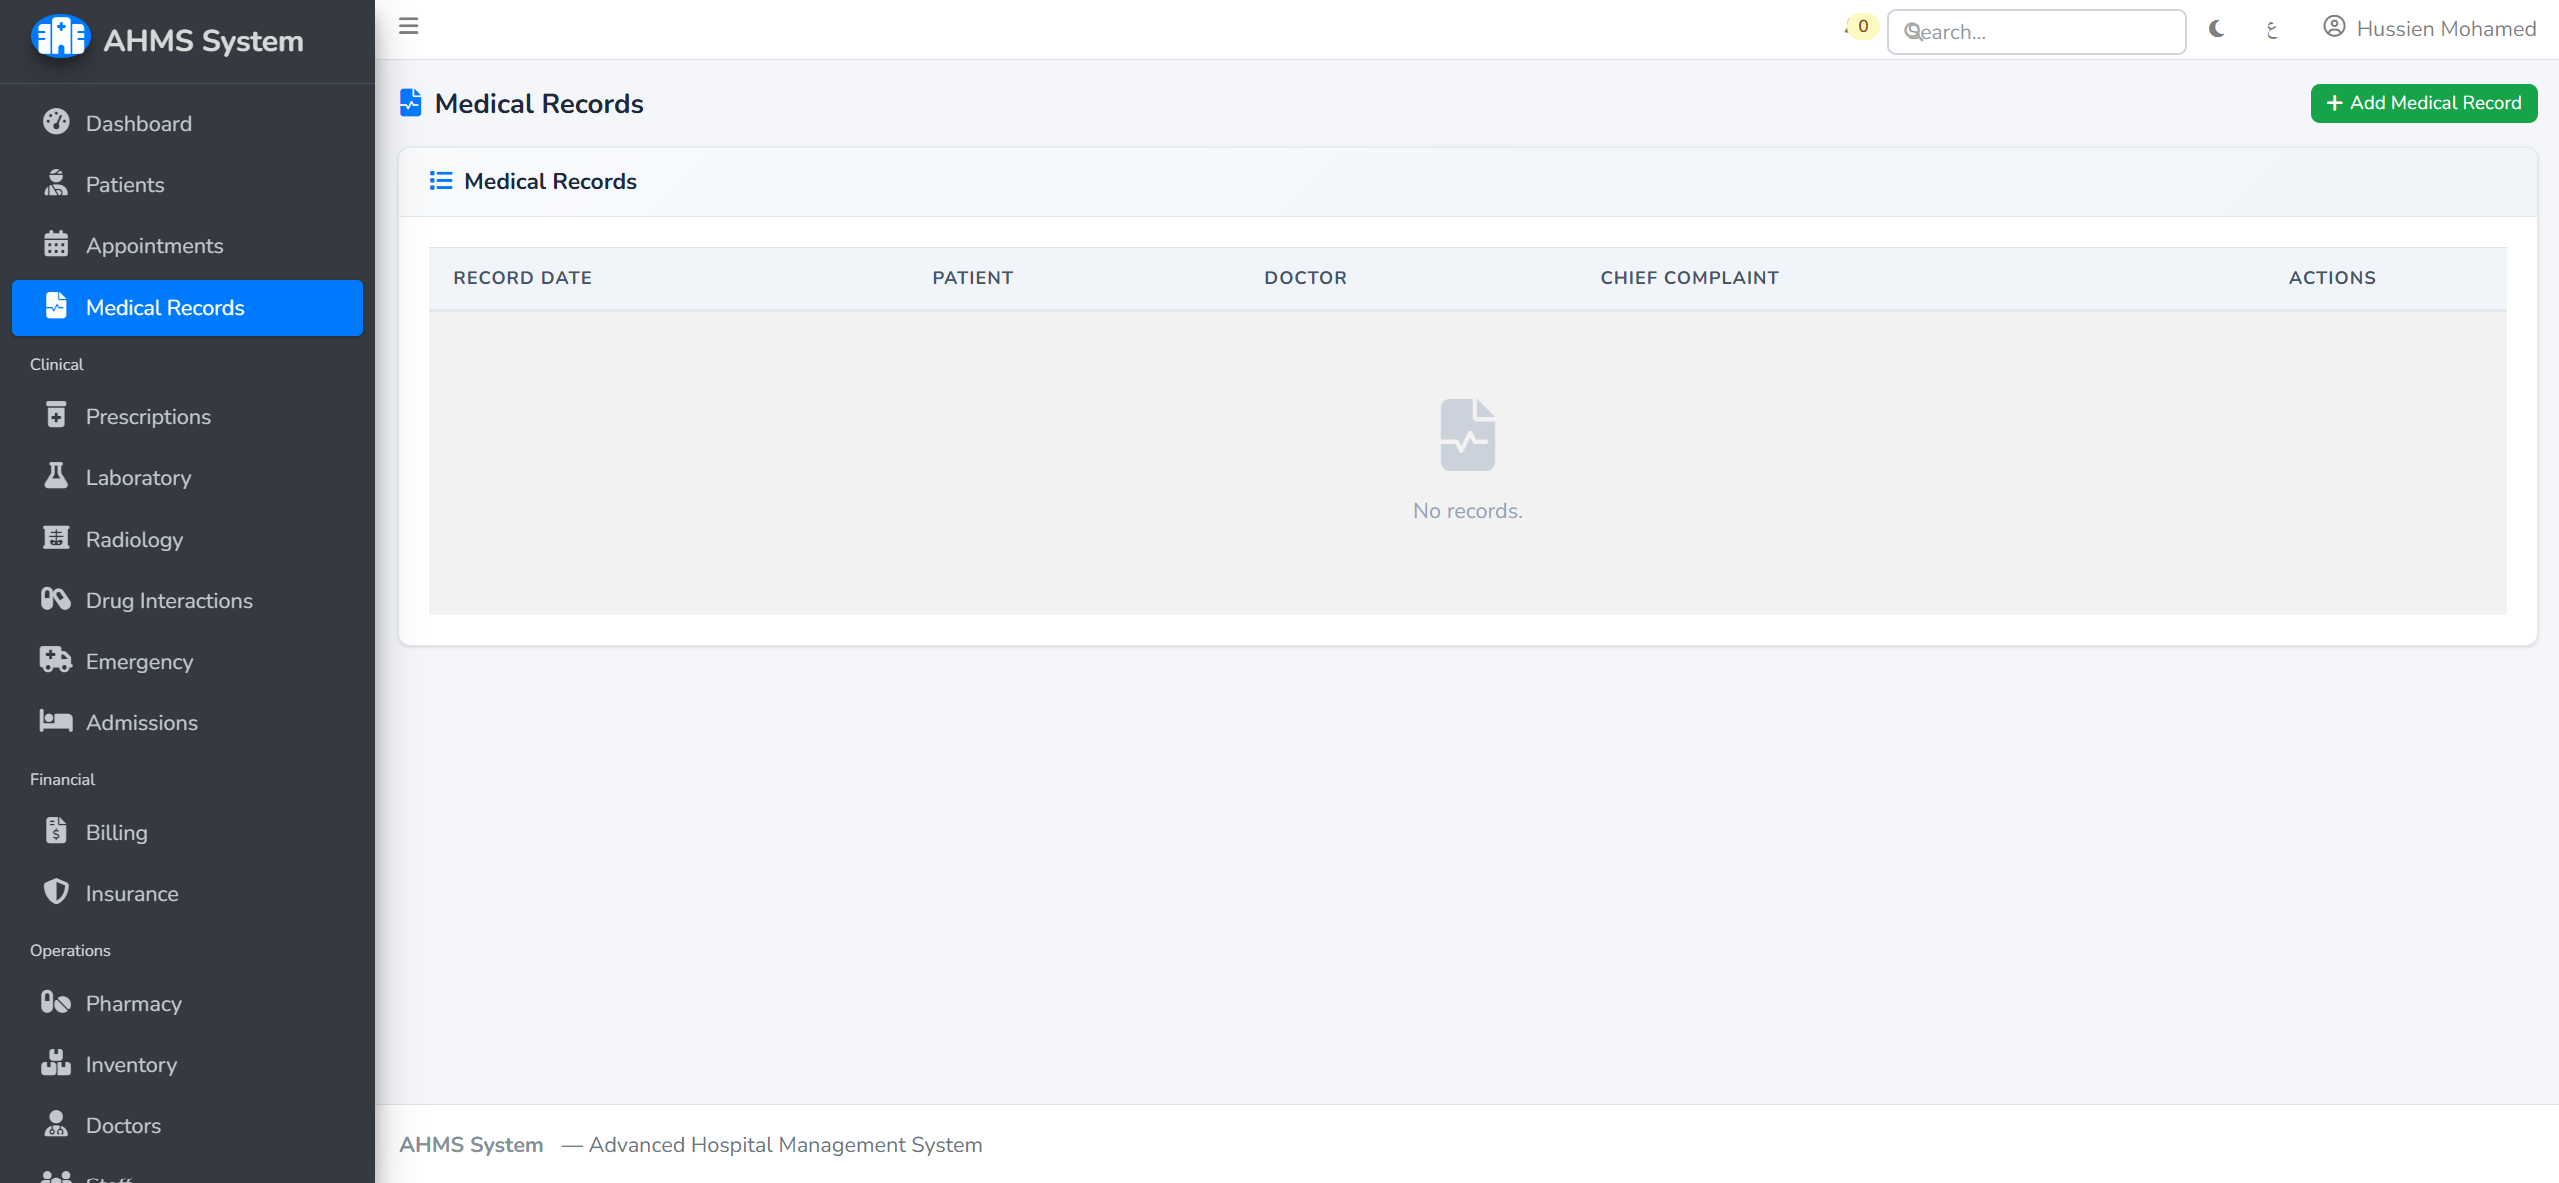The width and height of the screenshot is (2559, 1183).
Task: Click the Drug Interactions icon
Action: pos(56,600)
